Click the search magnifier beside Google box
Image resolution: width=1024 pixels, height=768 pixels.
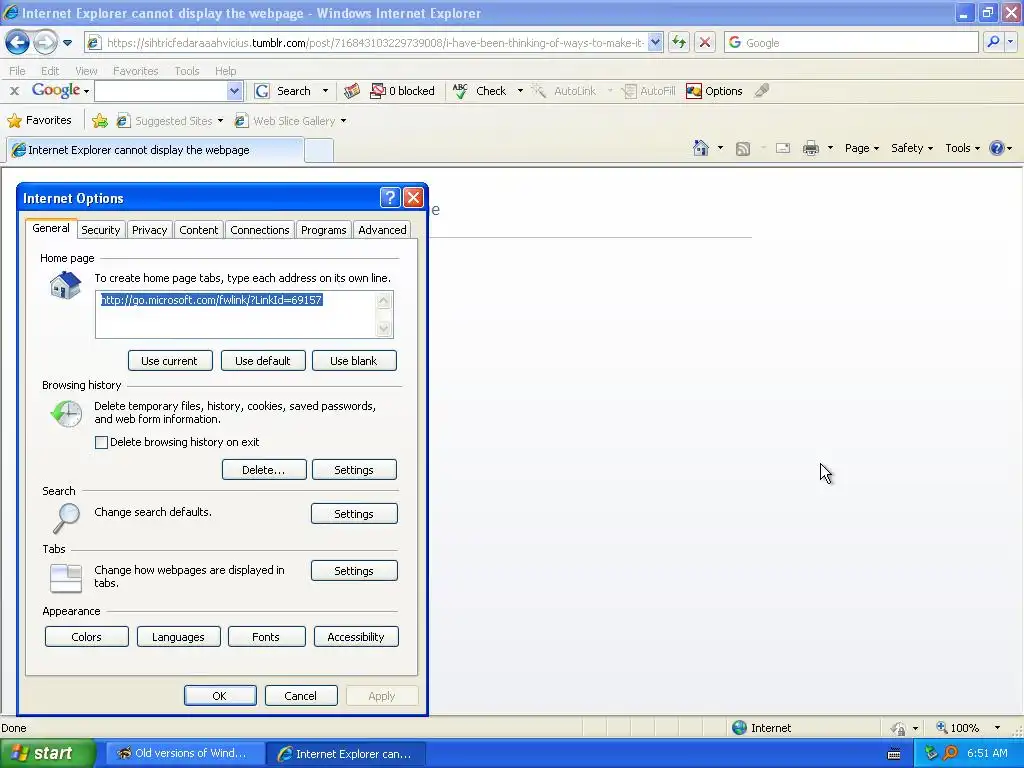993,42
